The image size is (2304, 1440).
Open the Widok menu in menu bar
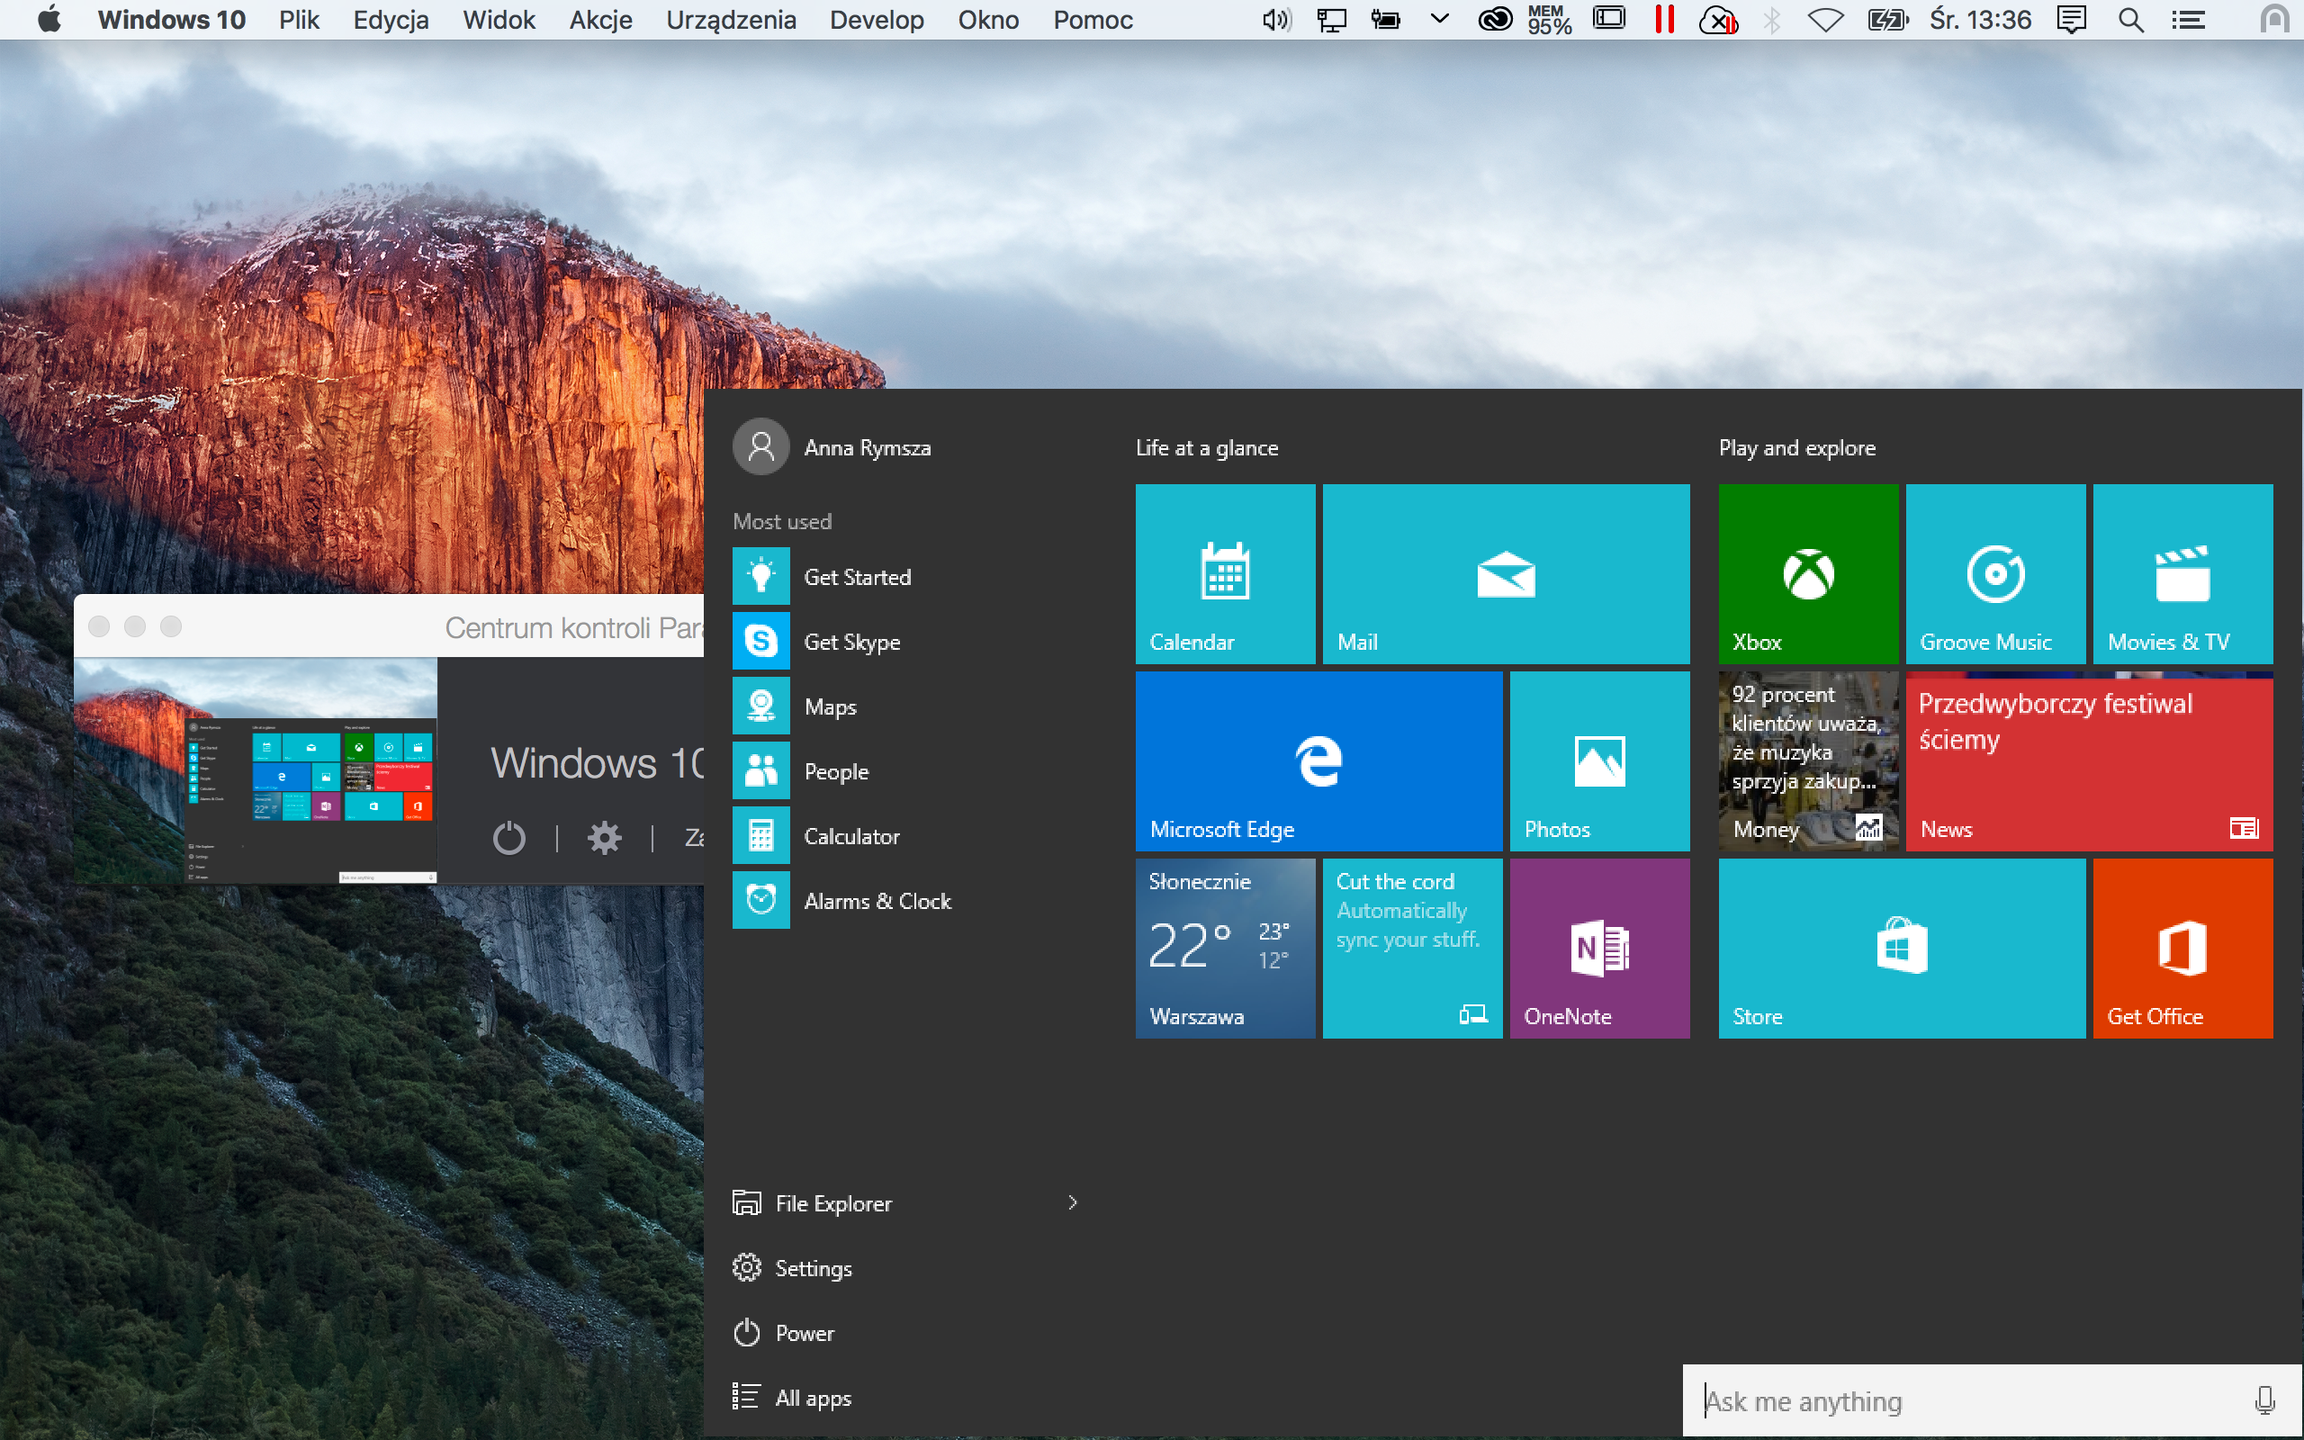point(498,20)
